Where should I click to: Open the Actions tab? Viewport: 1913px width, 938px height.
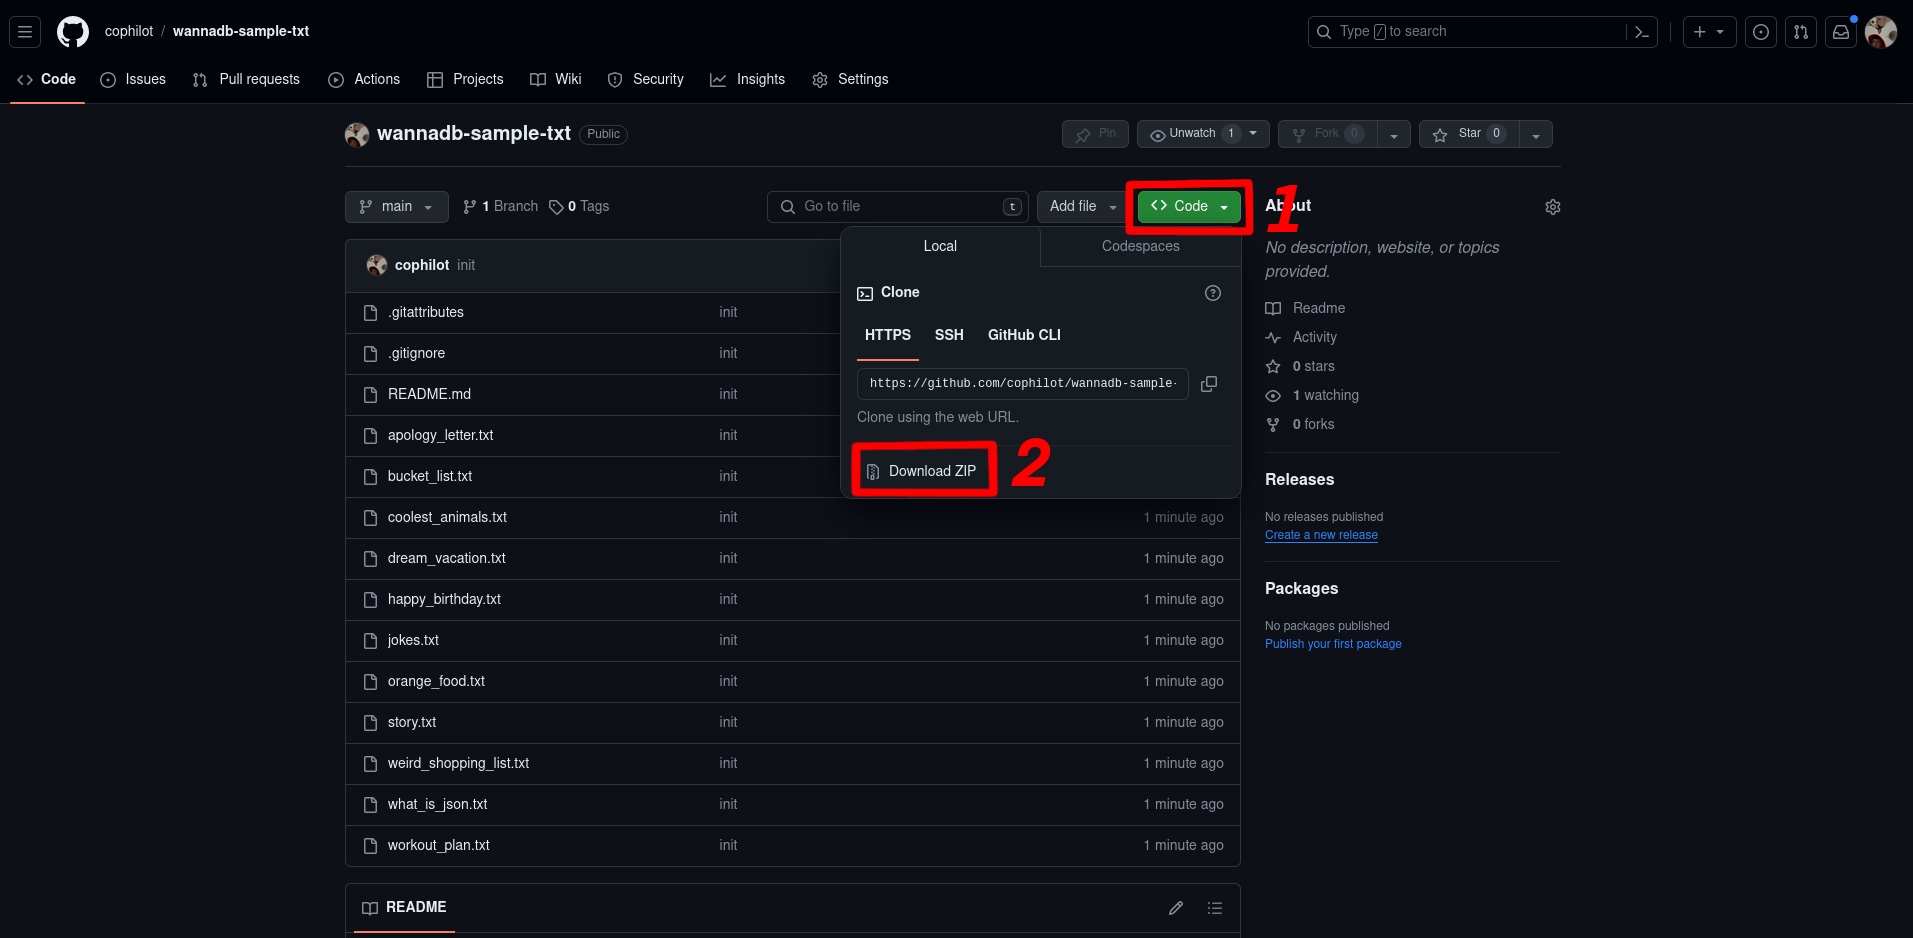click(x=364, y=80)
